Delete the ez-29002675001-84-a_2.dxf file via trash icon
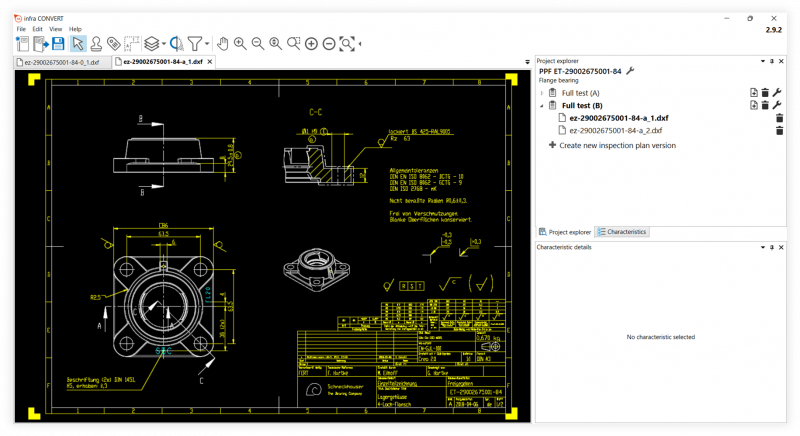Image resolution: width=800 pixels, height=436 pixels. point(779,131)
